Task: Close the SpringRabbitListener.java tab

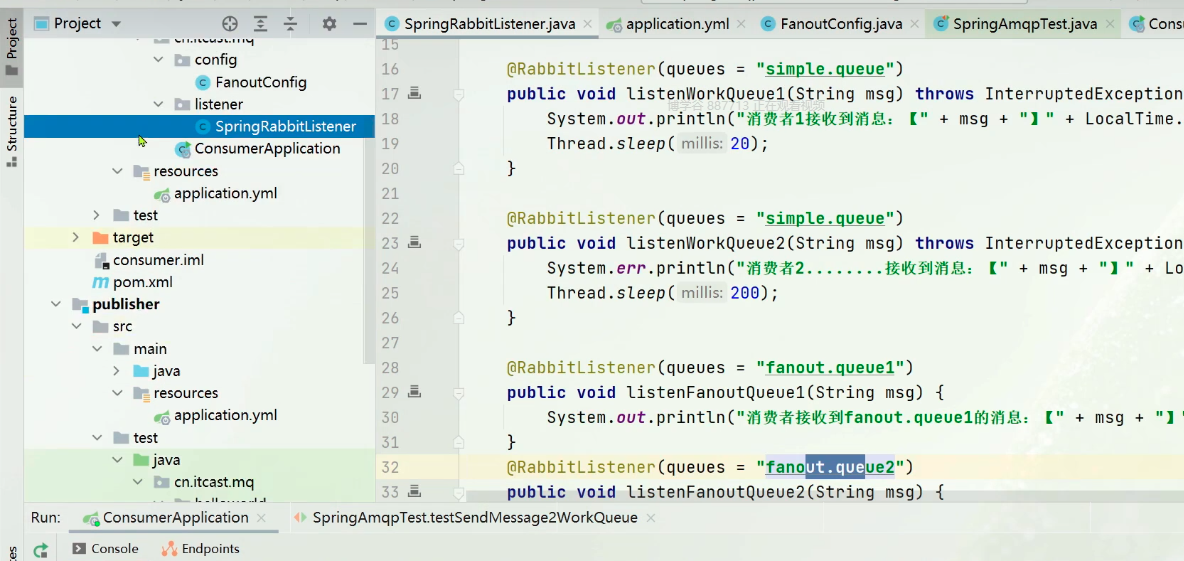Action: [587, 24]
